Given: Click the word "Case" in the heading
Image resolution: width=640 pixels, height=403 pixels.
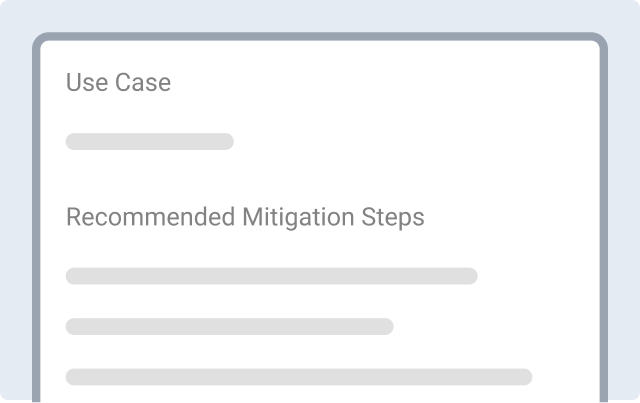Looking at the screenshot, I should click(x=143, y=82).
